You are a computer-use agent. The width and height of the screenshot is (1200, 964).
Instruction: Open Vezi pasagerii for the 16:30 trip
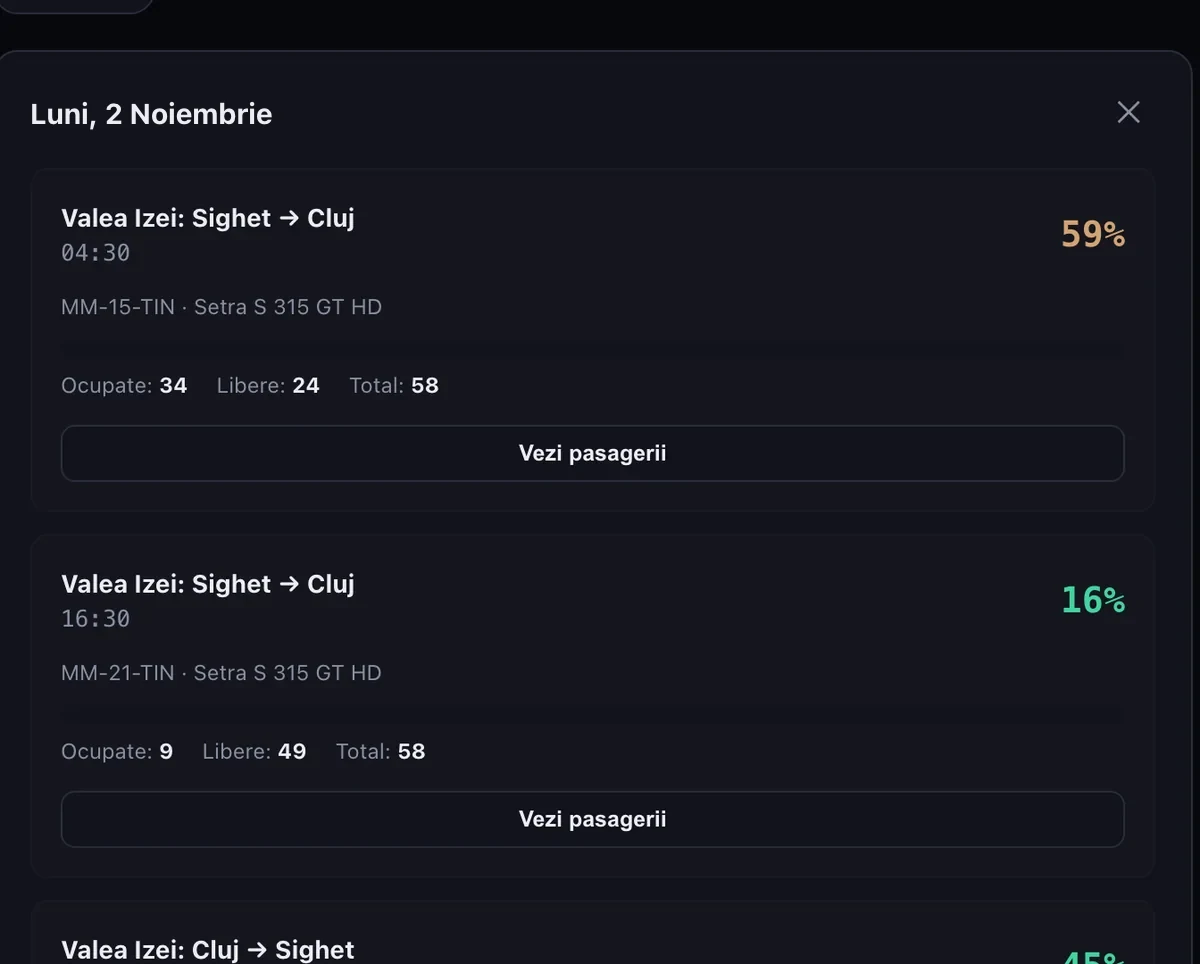pyautogui.click(x=593, y=819)
